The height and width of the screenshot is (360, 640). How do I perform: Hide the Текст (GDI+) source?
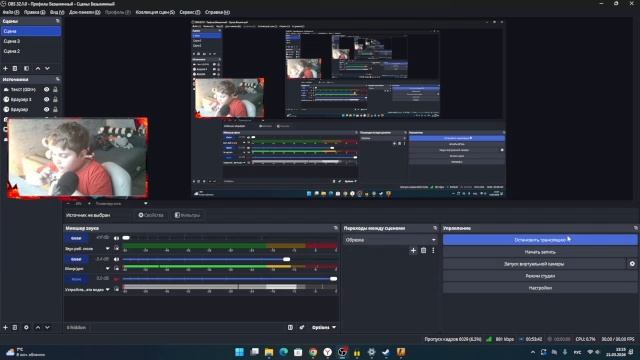(47, 89)
